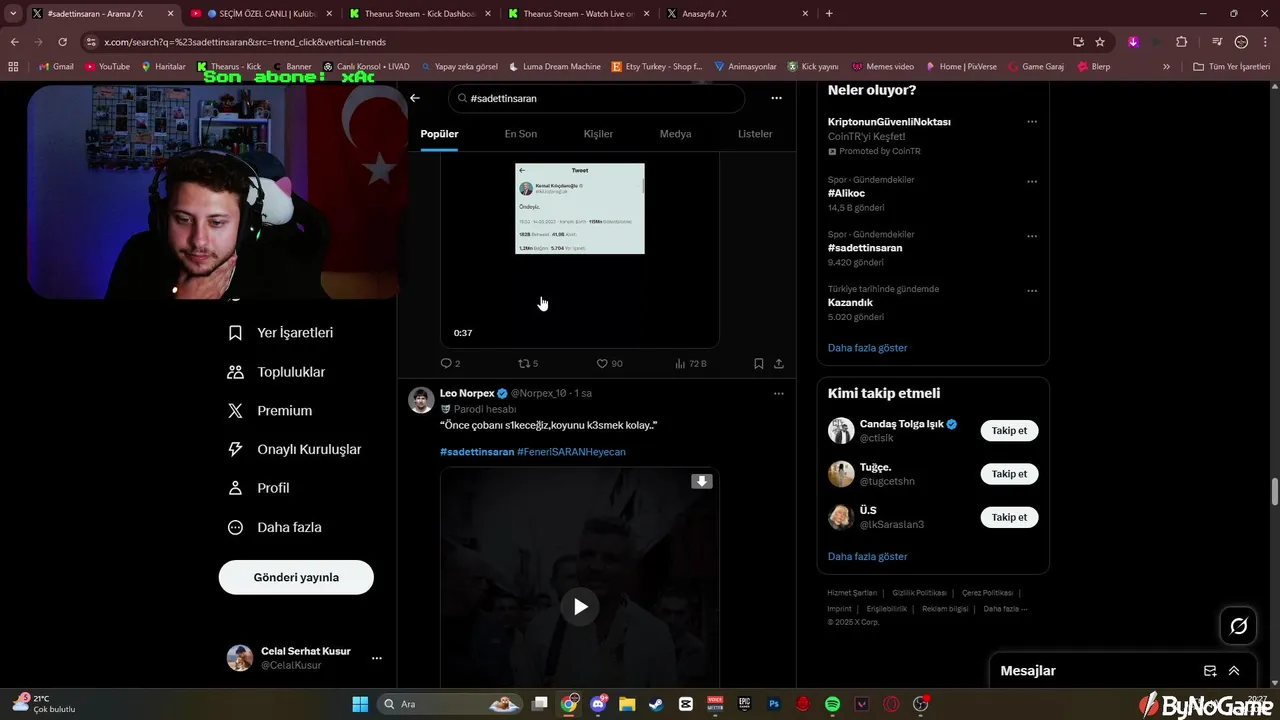Open more options for #Alikoc trend
This screenshot has width=1280, height=720.
click(x=1032, y=182)
